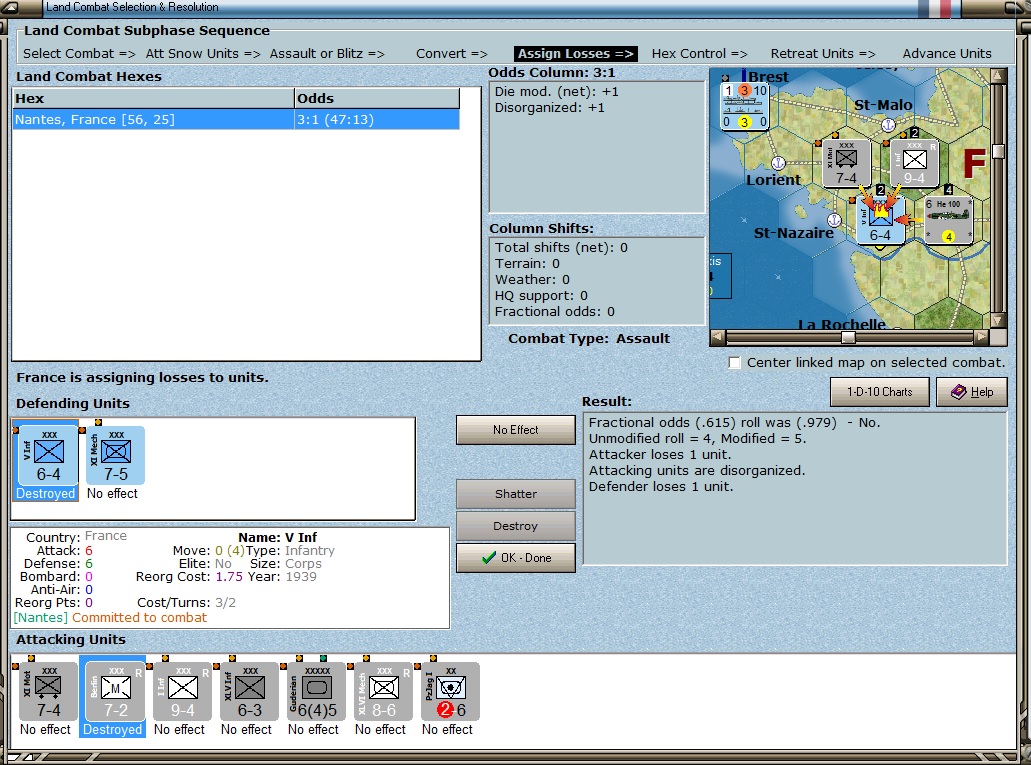Choose the Guderian HQ attacking unit
This screenshot has width=1031, height=765.
(316, 692)
